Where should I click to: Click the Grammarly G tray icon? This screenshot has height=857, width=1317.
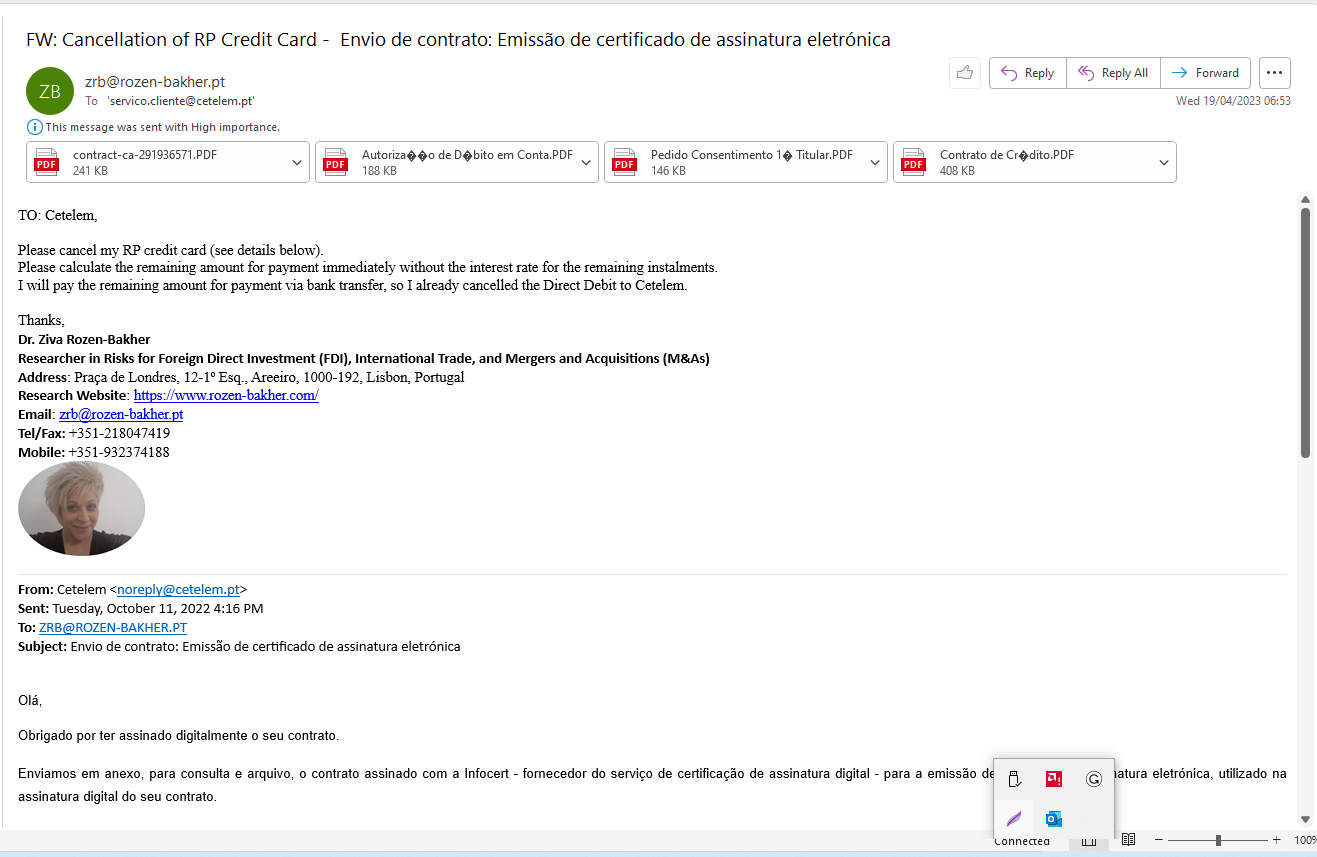(x=1093, y=779)
